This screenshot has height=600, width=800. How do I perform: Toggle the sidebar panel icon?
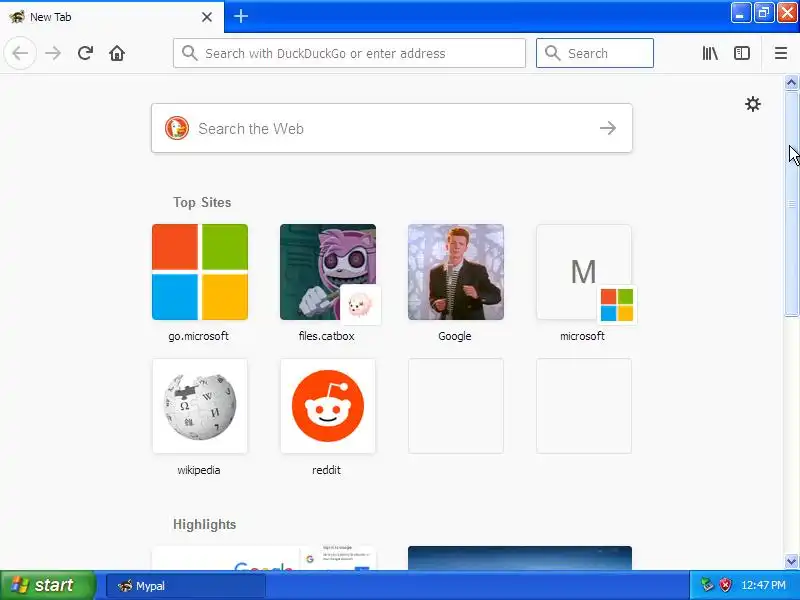point(741,53)
